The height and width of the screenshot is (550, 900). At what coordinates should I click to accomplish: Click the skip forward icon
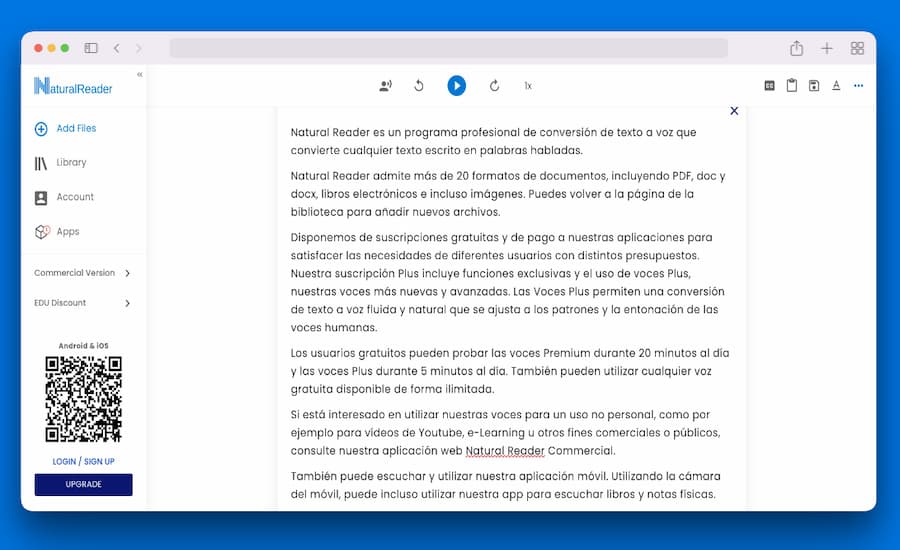click(x=494, y=86)
